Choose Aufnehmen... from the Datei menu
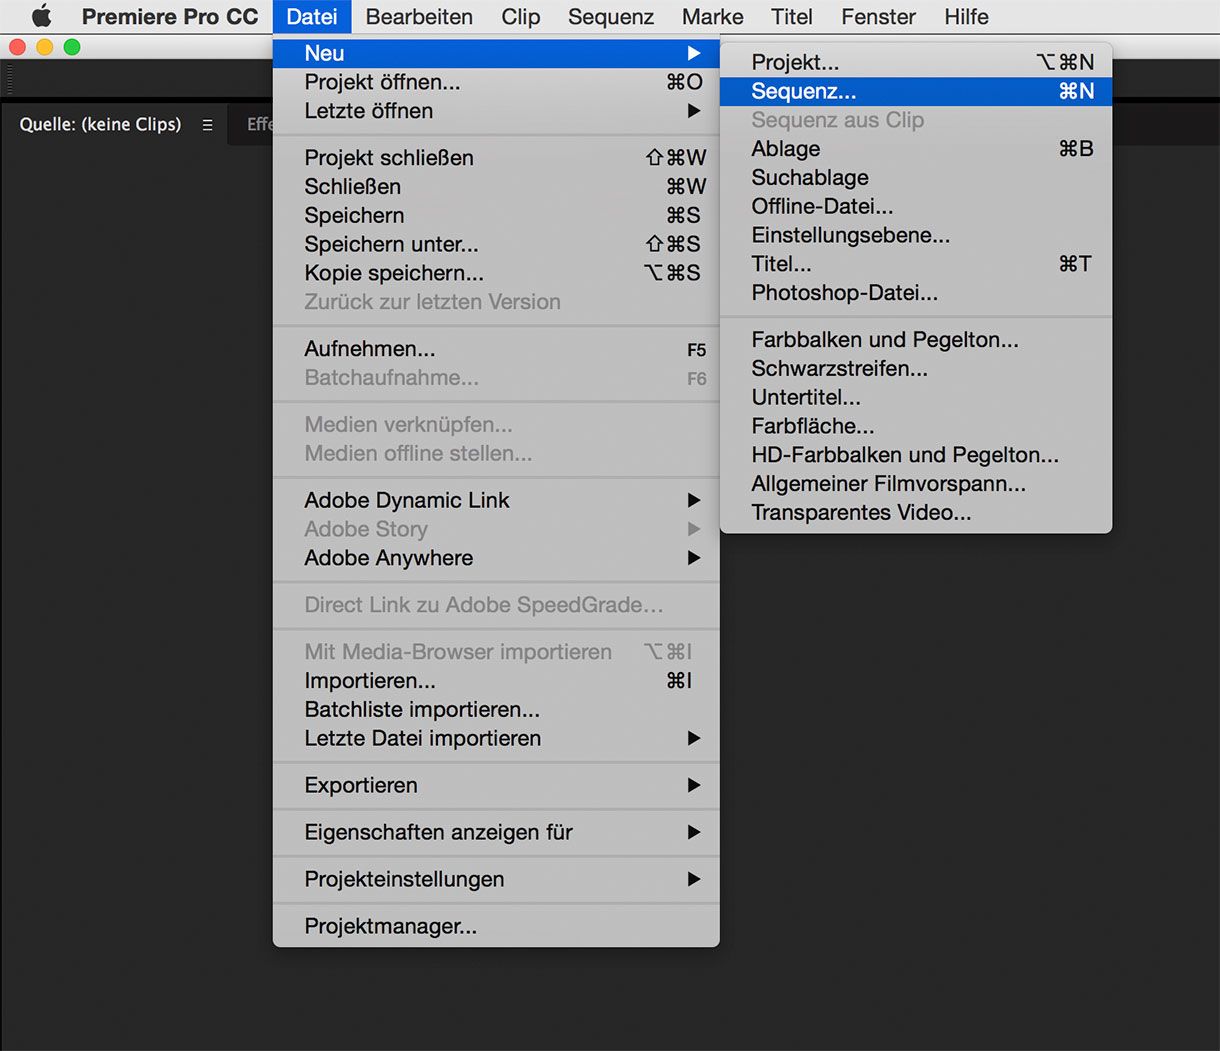 (x=496, y=349)
